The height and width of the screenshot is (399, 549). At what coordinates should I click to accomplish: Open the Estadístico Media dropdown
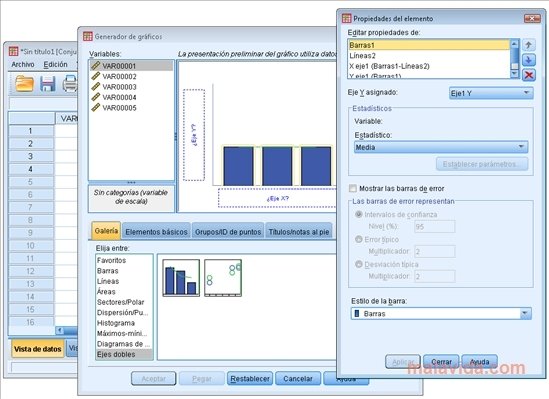441,147
